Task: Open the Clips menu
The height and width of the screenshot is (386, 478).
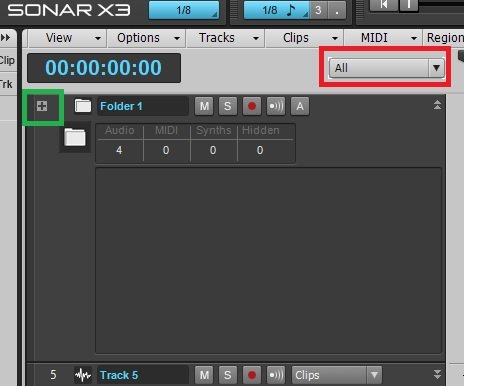Action: tap(305, 38)
